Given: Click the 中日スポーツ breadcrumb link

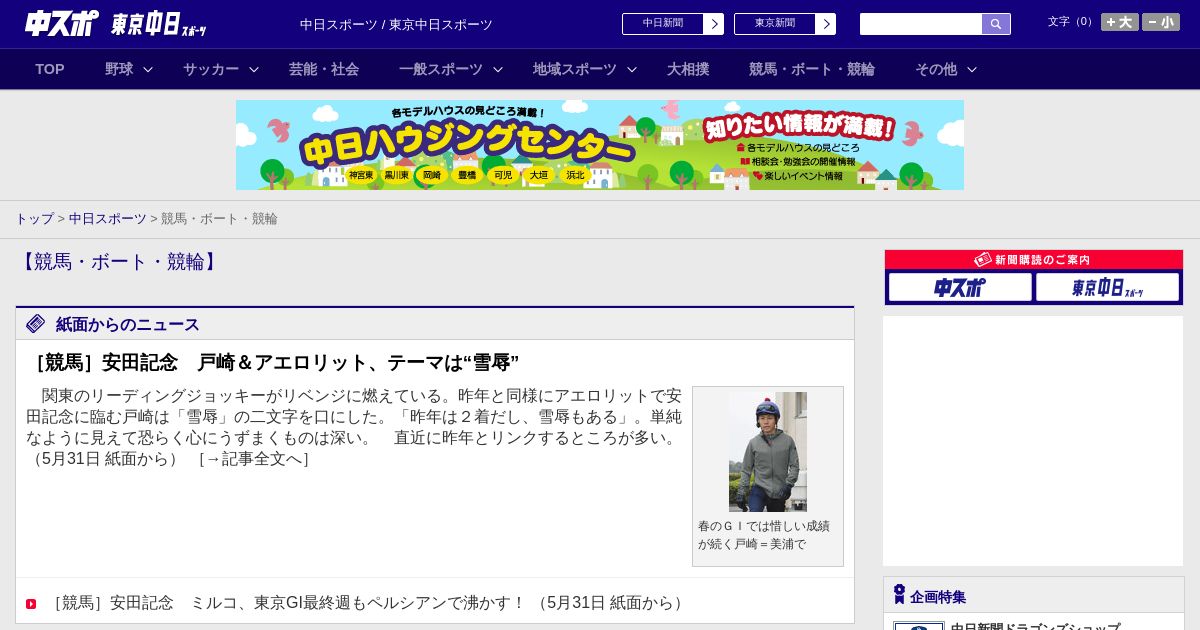Looking at the screenshot, I should click(x=108, y=219).
